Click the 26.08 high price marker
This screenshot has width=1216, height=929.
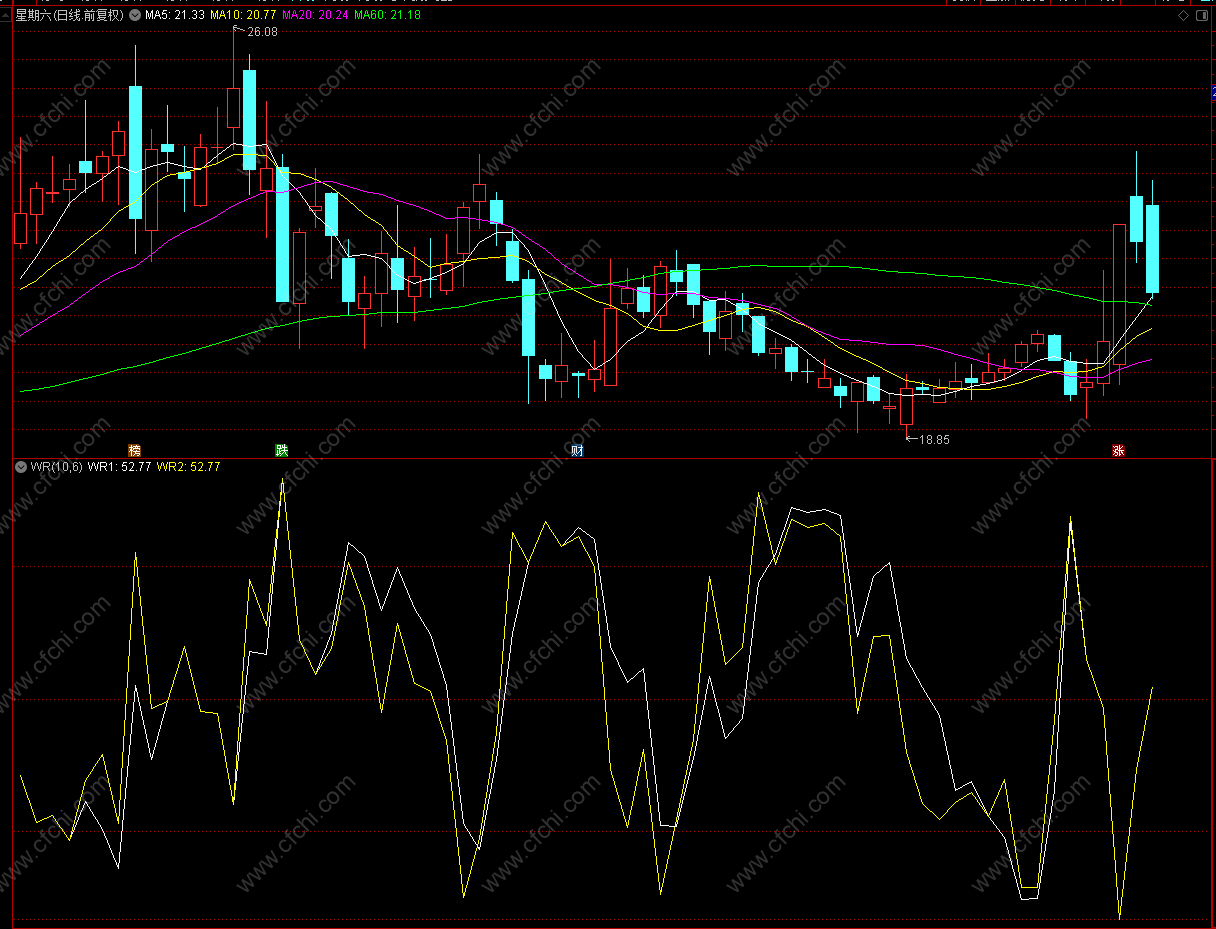pyautogui.click(x=262, y=32)
